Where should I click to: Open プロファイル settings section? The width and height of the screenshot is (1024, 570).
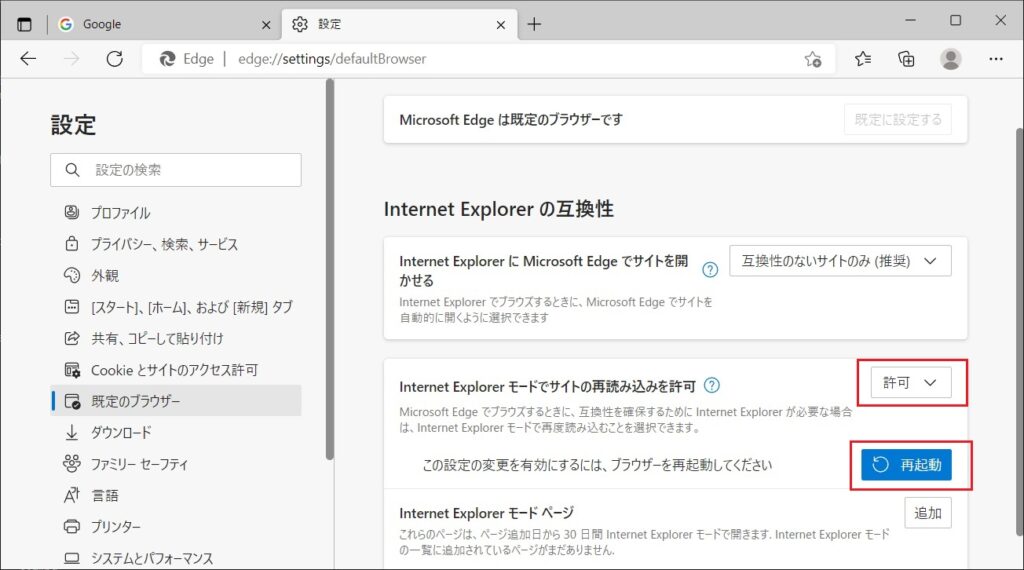click(x=176, y=212)
